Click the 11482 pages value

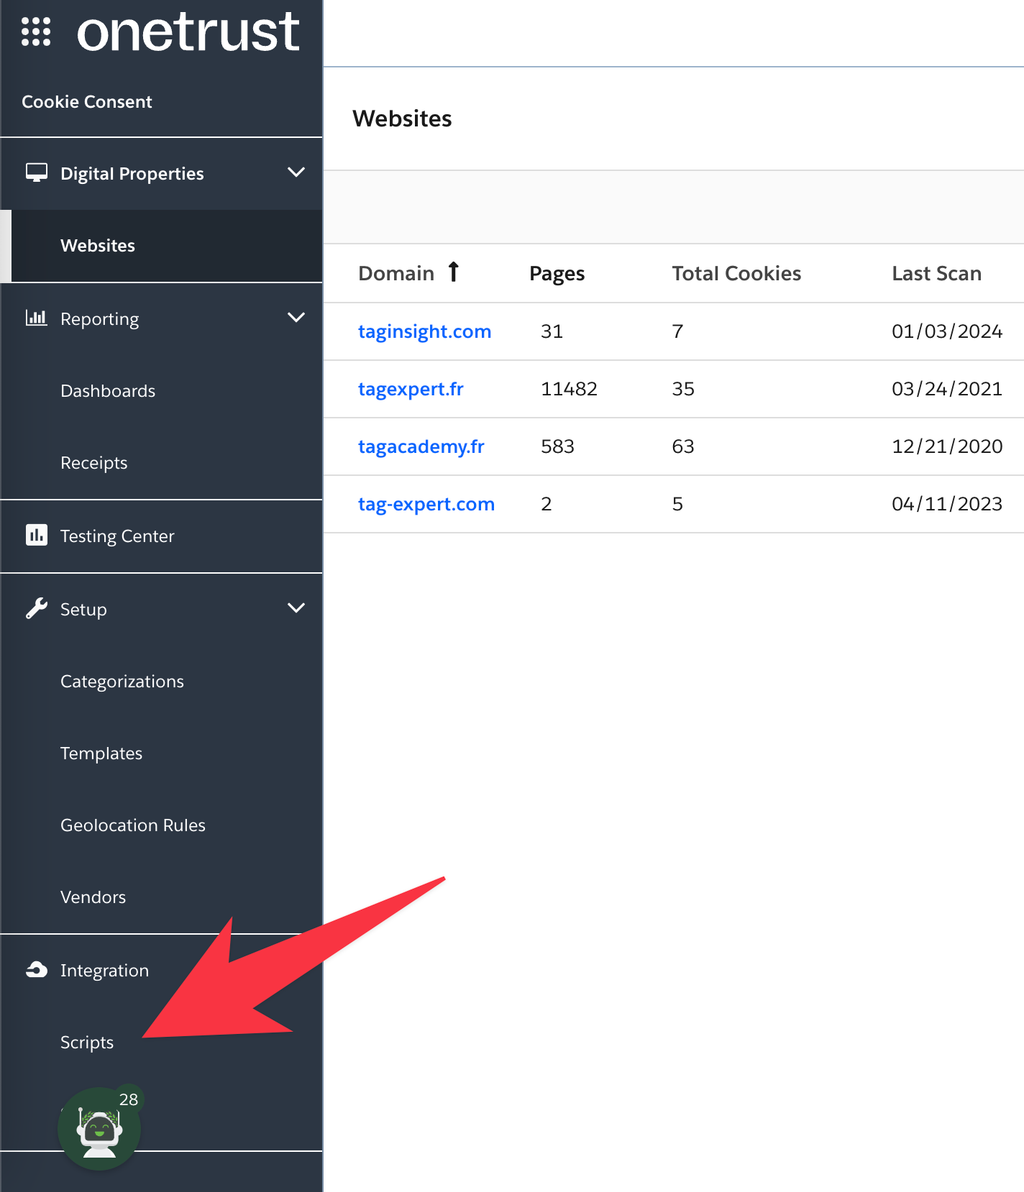tap(569, 389)
